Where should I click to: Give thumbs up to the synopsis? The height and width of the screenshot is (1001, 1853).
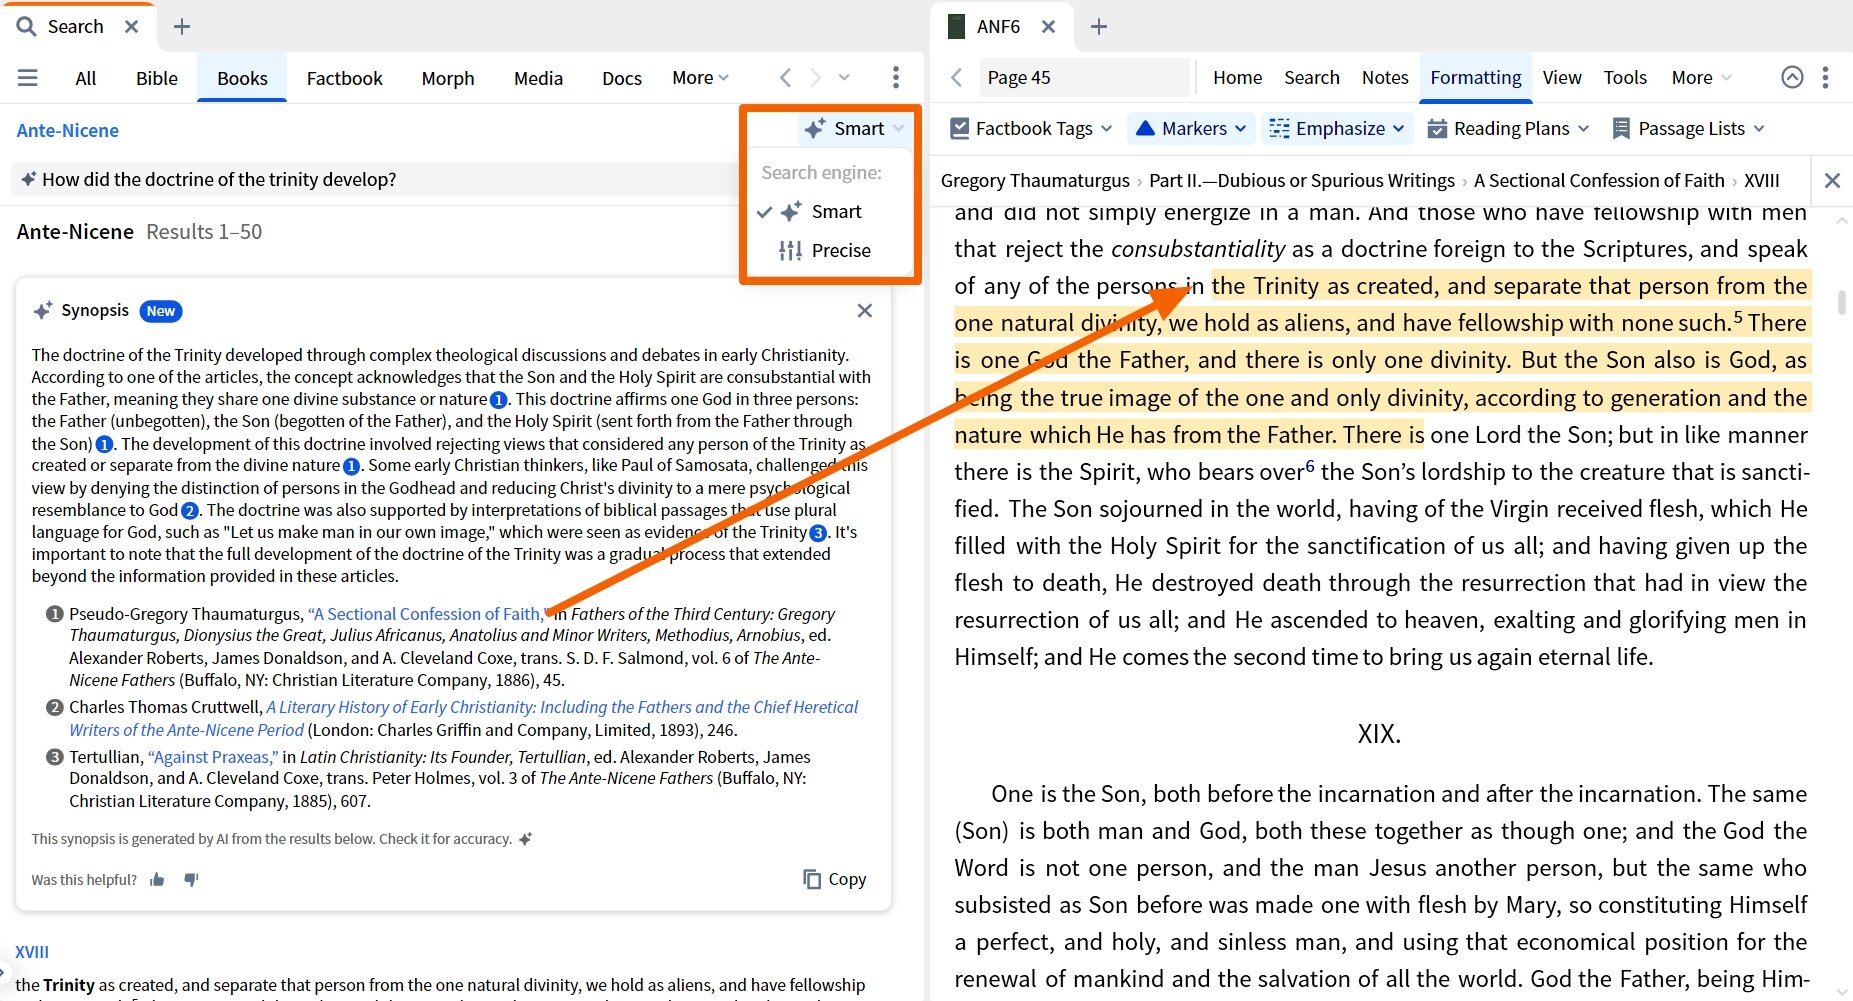click(x=157, y=880)
